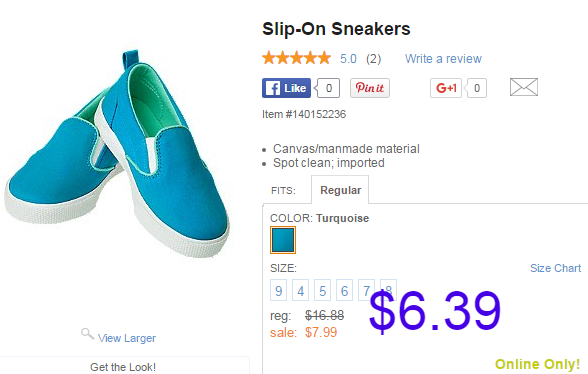Pick size 6

(x=344, y=290)
